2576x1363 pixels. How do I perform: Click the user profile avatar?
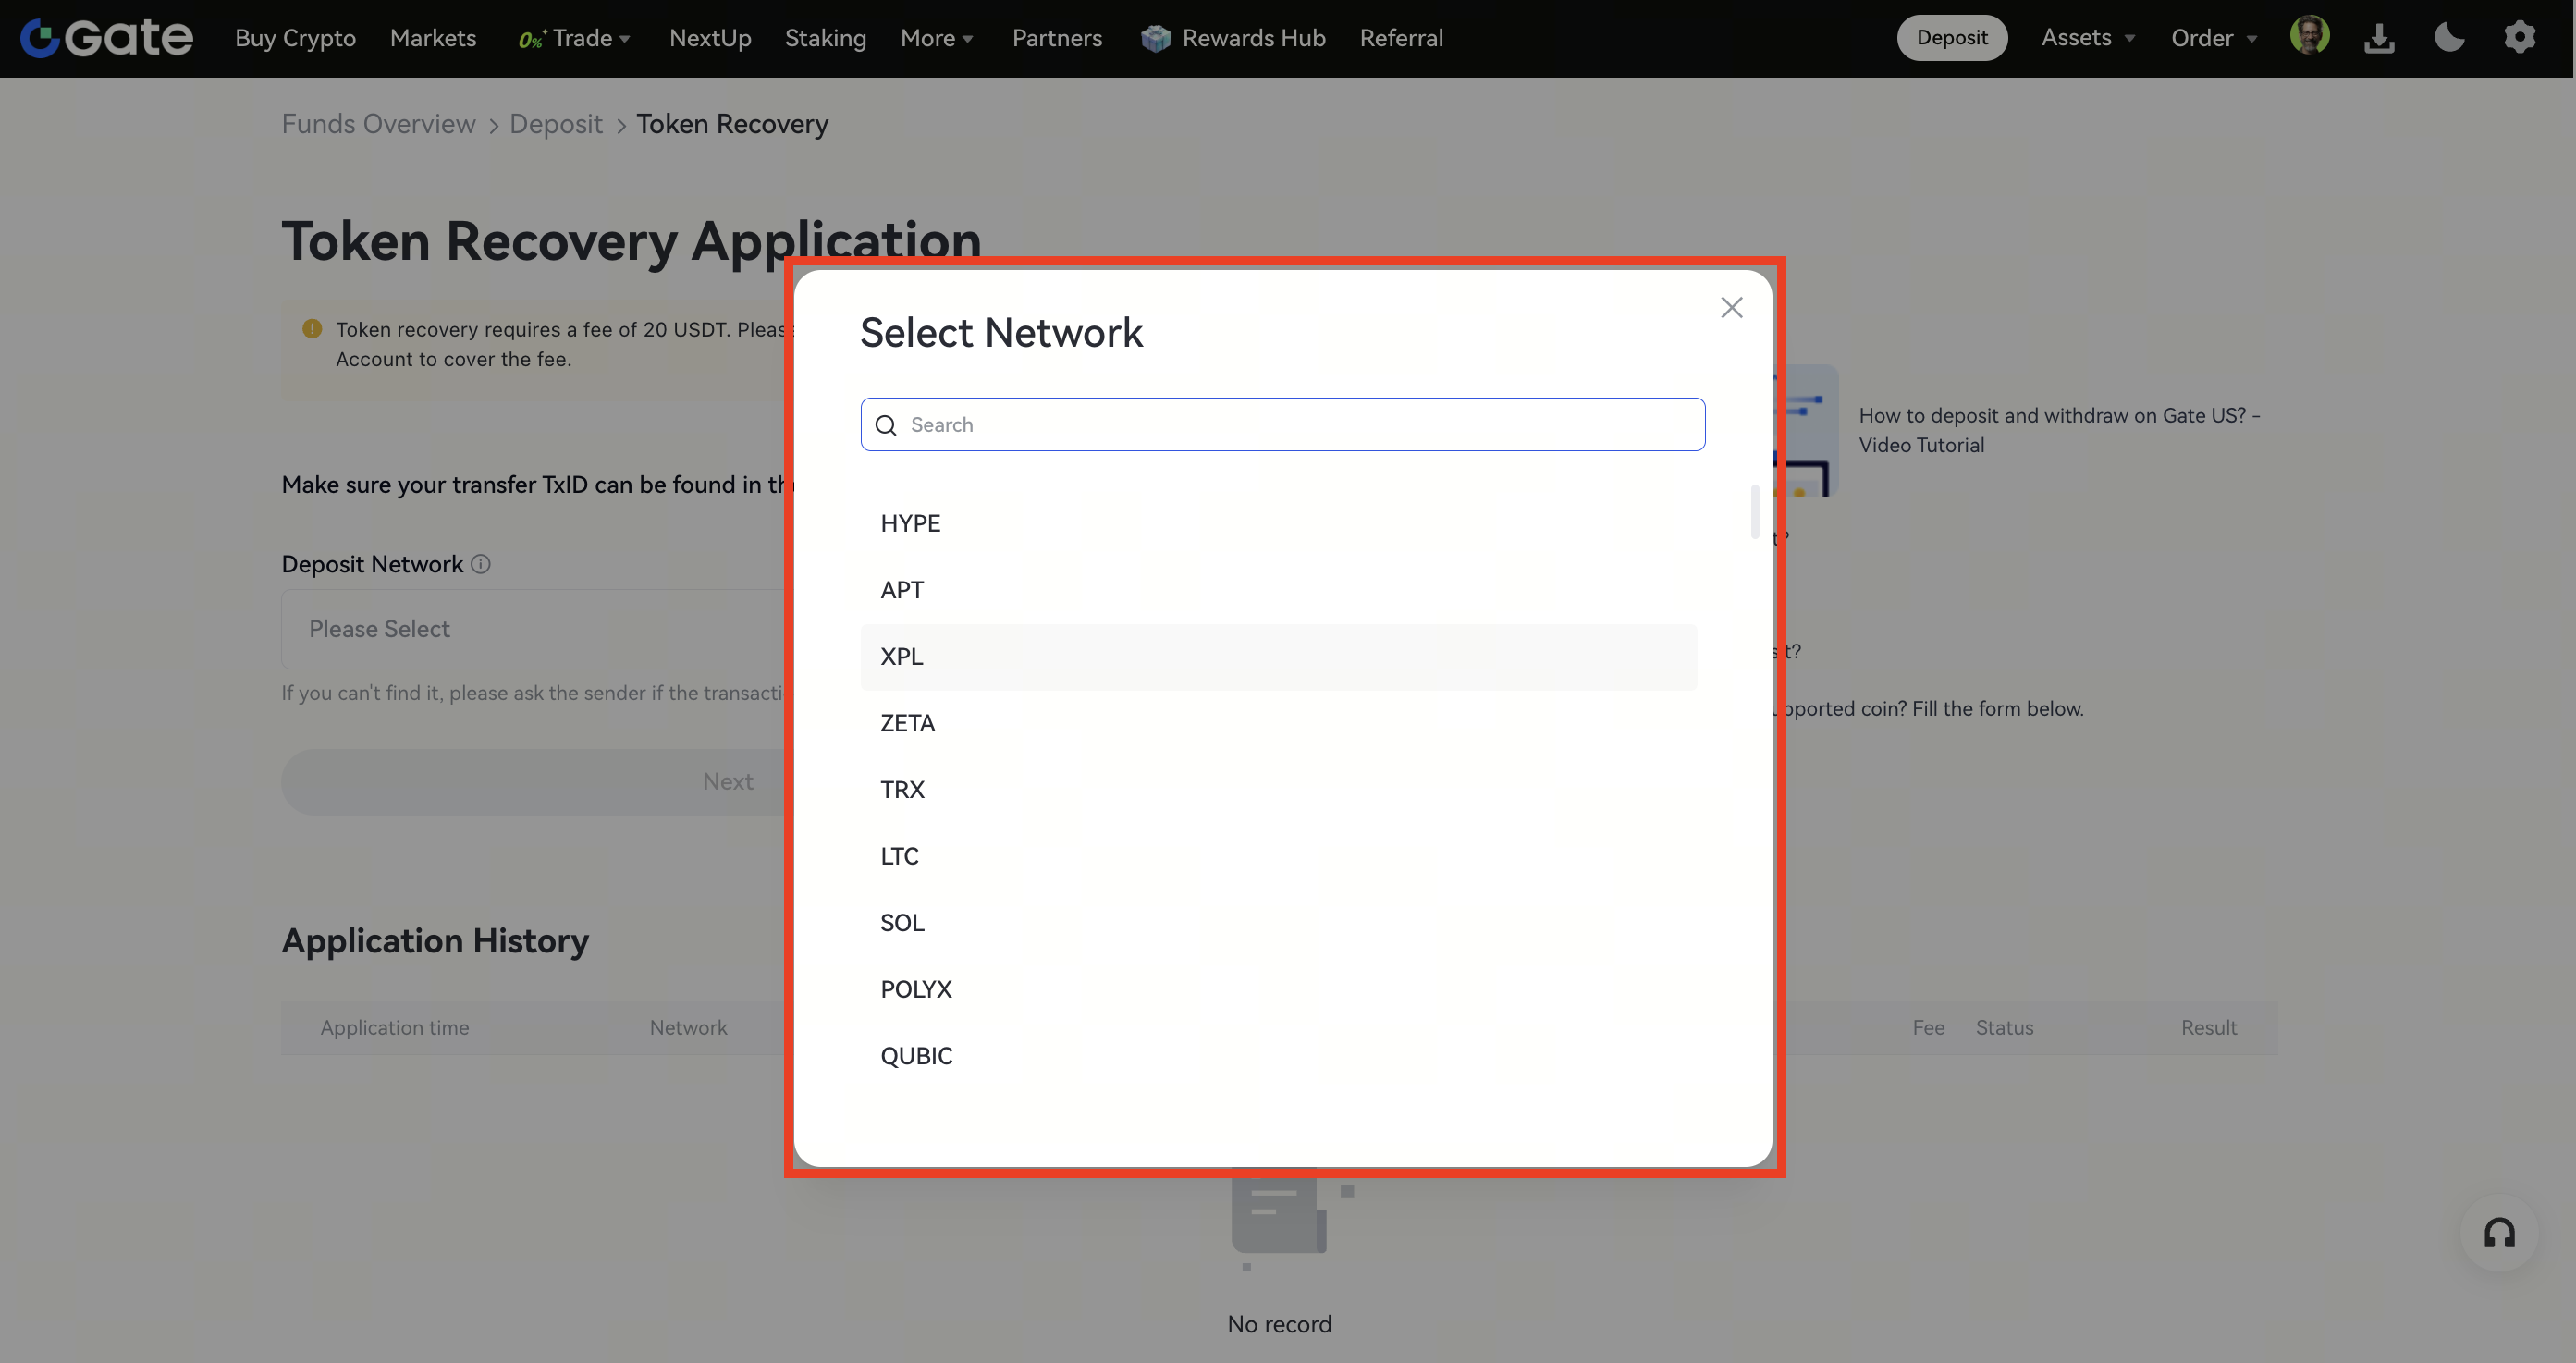tap(2309, 36)
